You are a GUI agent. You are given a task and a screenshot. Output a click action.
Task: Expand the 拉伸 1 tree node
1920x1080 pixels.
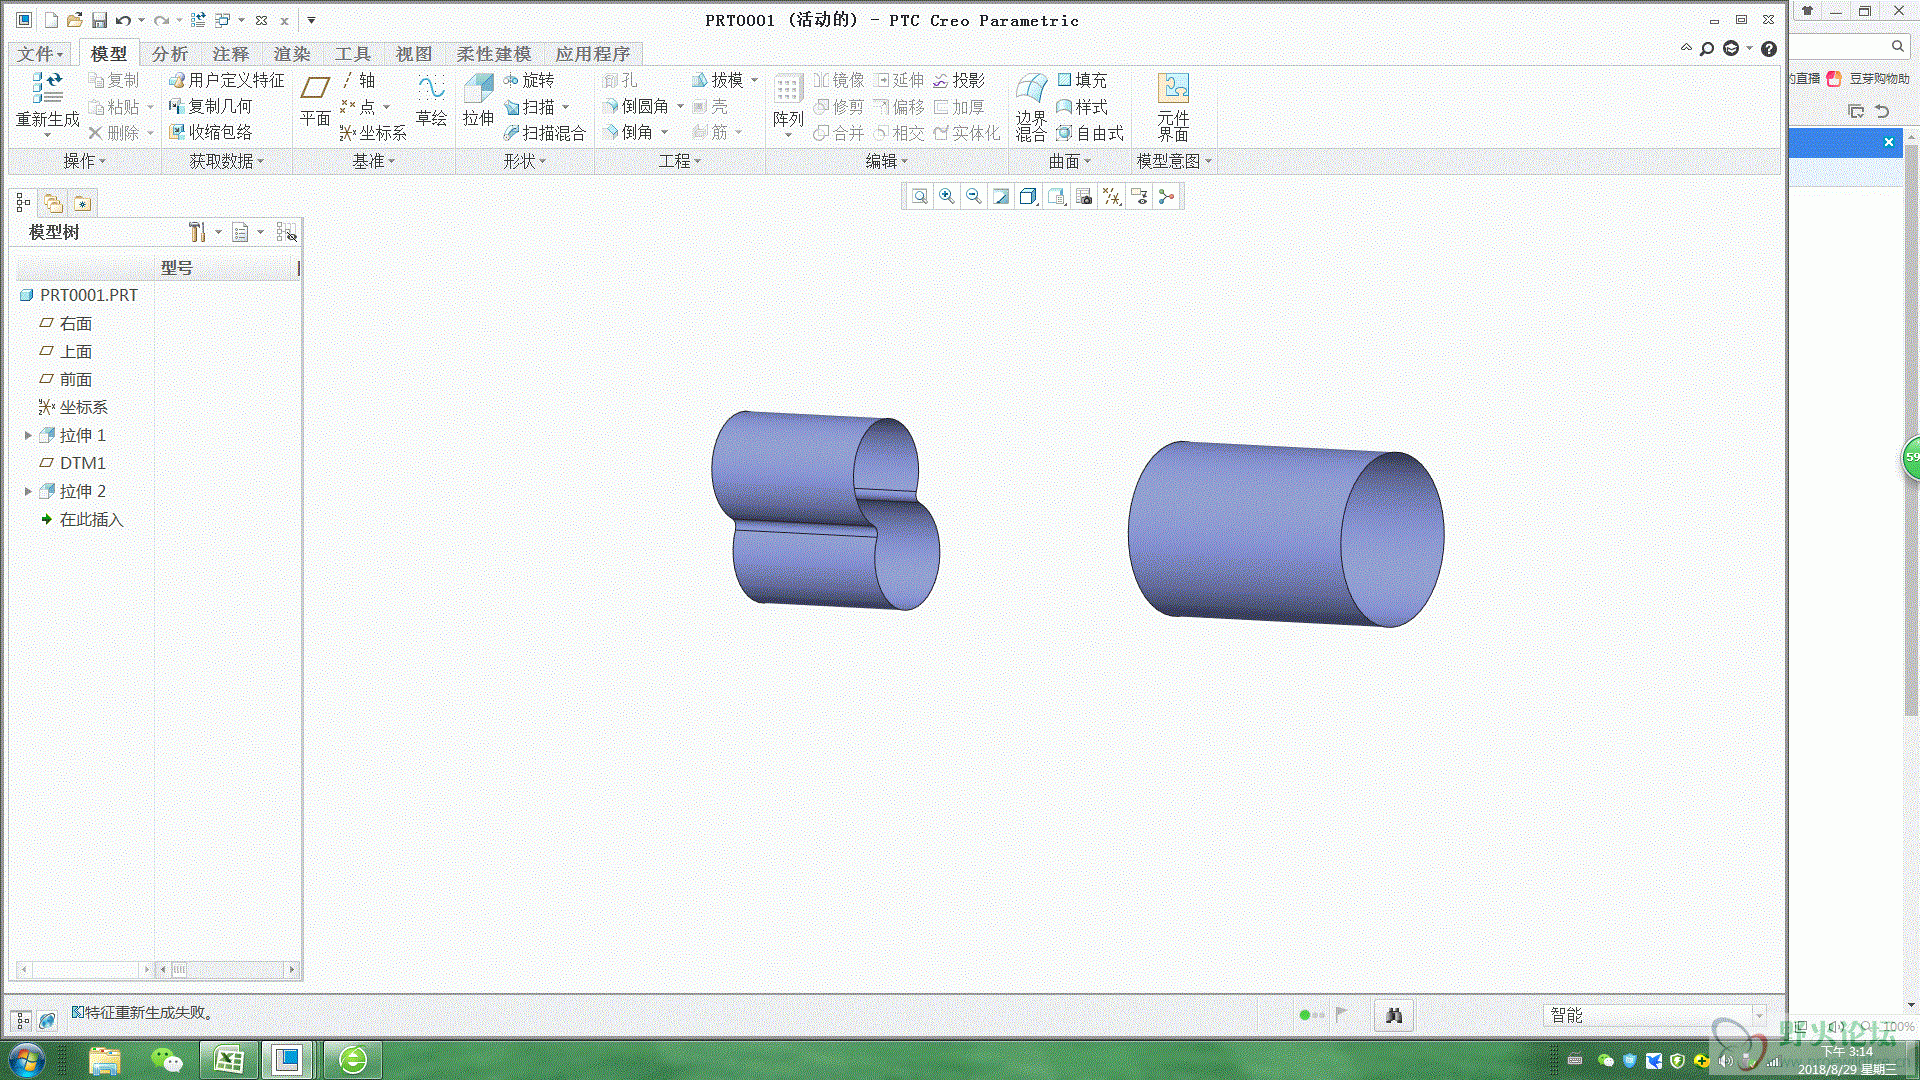(x=28, y=435)
